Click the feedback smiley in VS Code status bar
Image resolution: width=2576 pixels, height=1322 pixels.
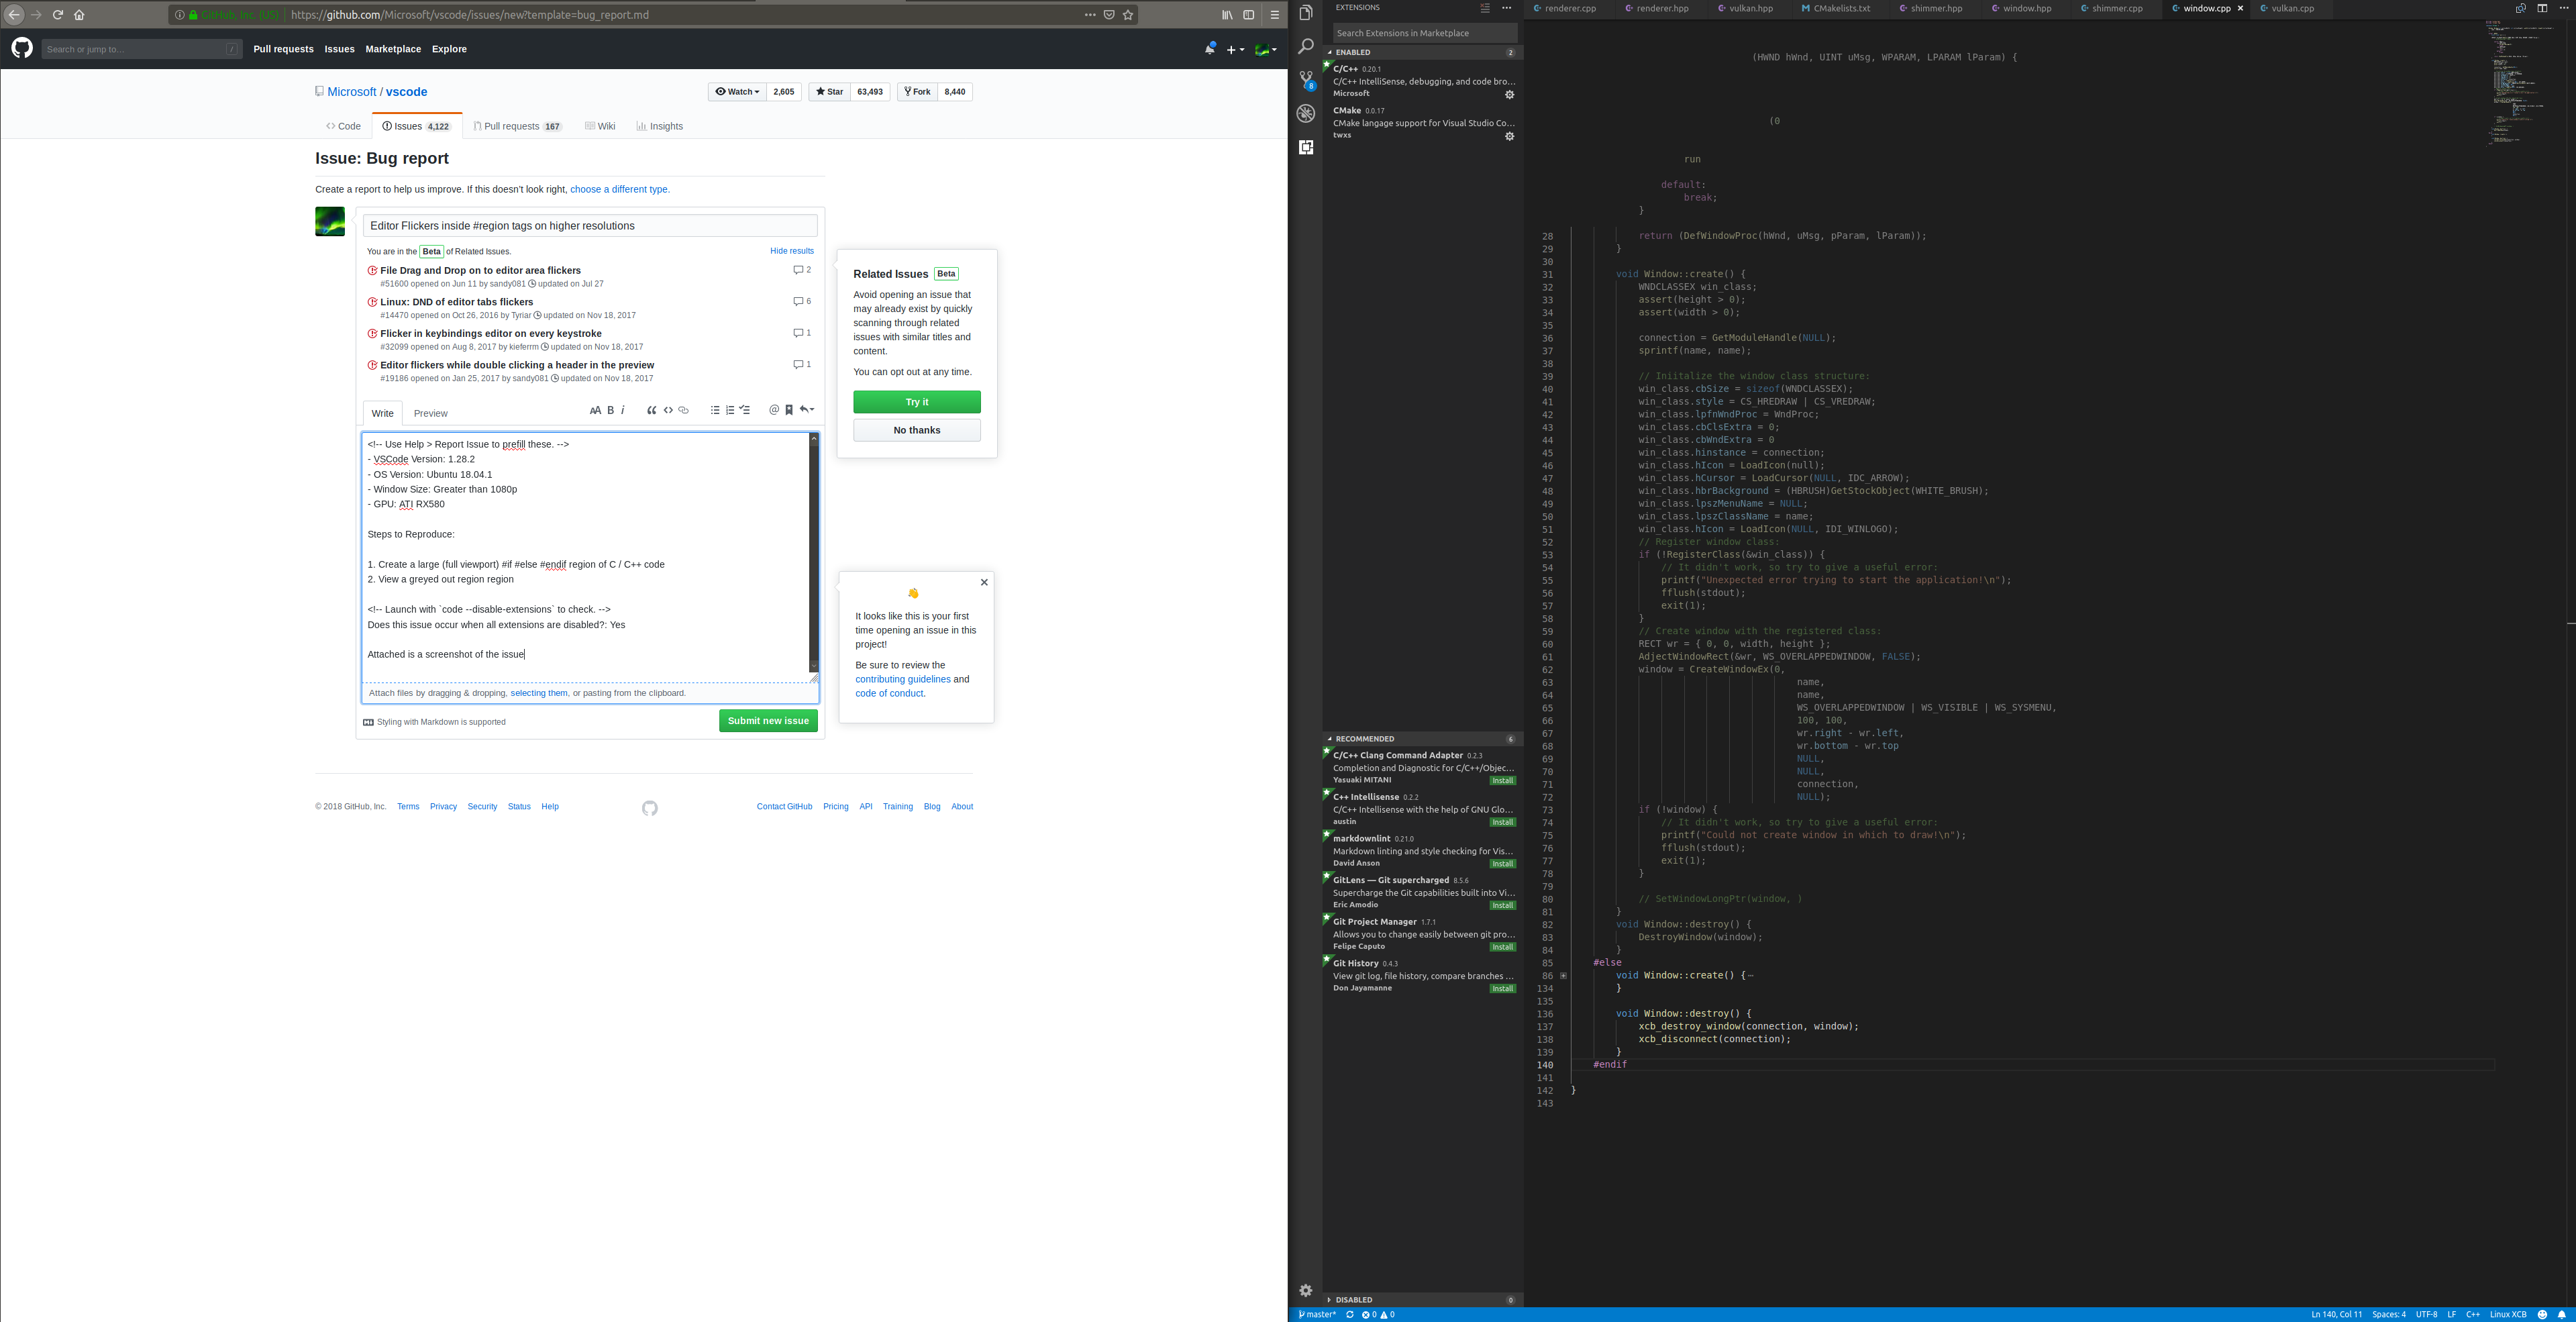pyautogui.click(x=2542, y=1314)
